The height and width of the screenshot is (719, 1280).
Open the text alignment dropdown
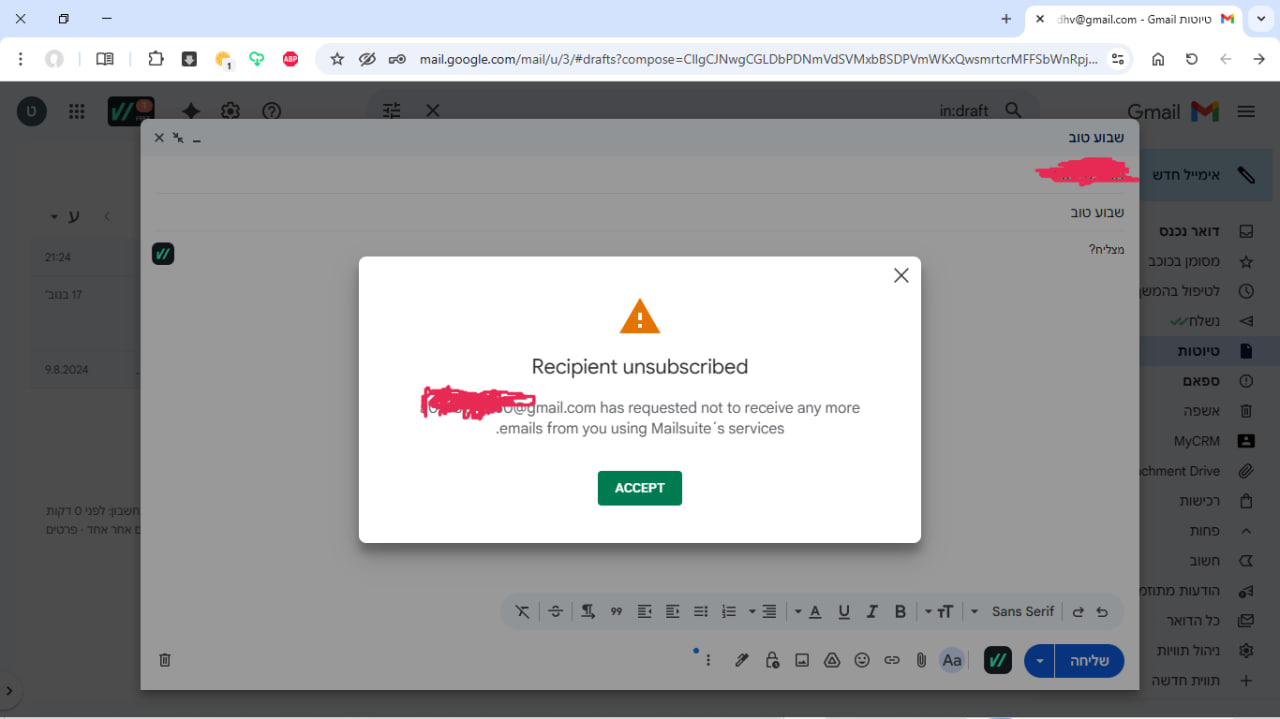764,611
